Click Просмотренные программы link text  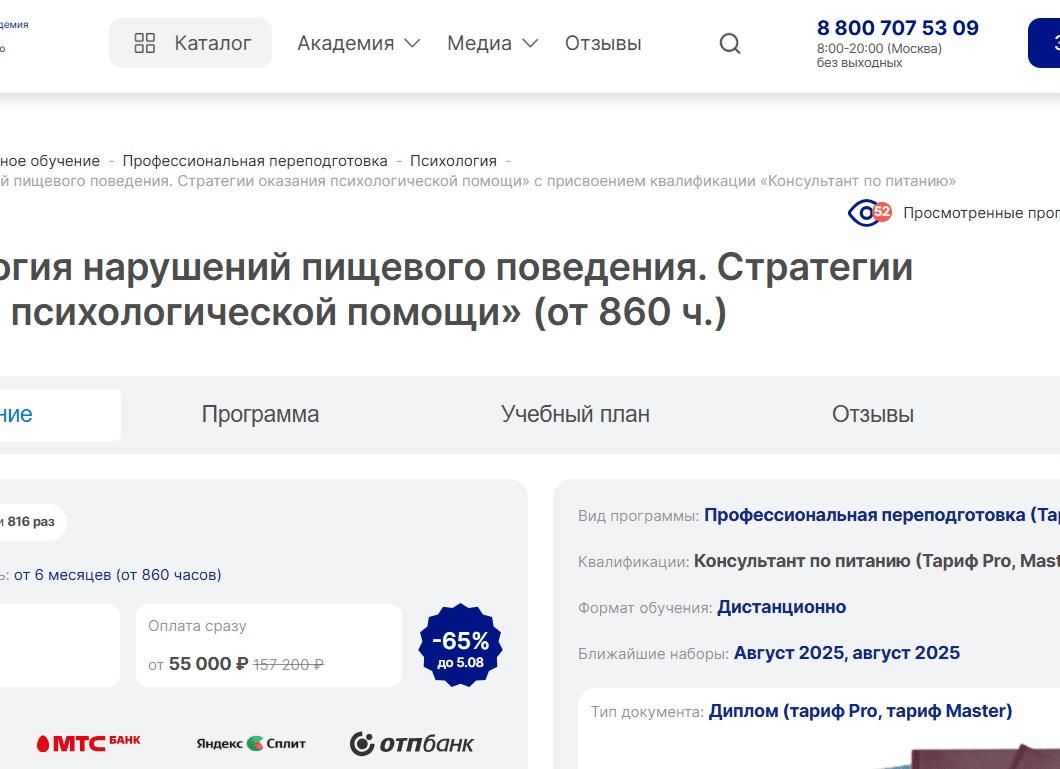(x=981, y=213)
